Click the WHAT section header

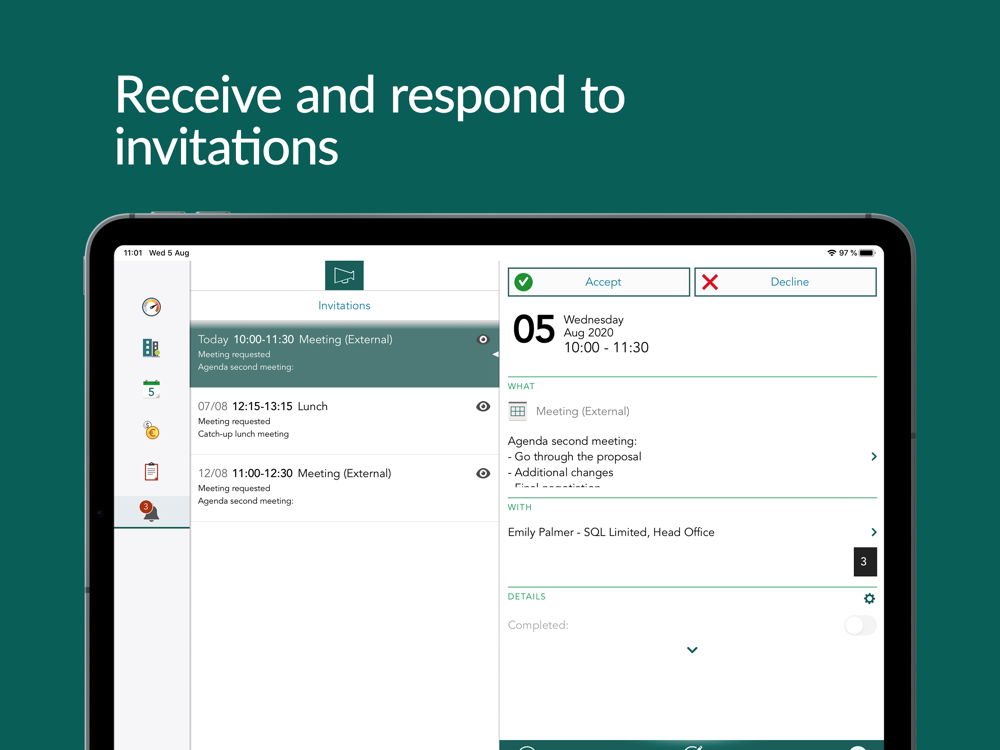521,386
